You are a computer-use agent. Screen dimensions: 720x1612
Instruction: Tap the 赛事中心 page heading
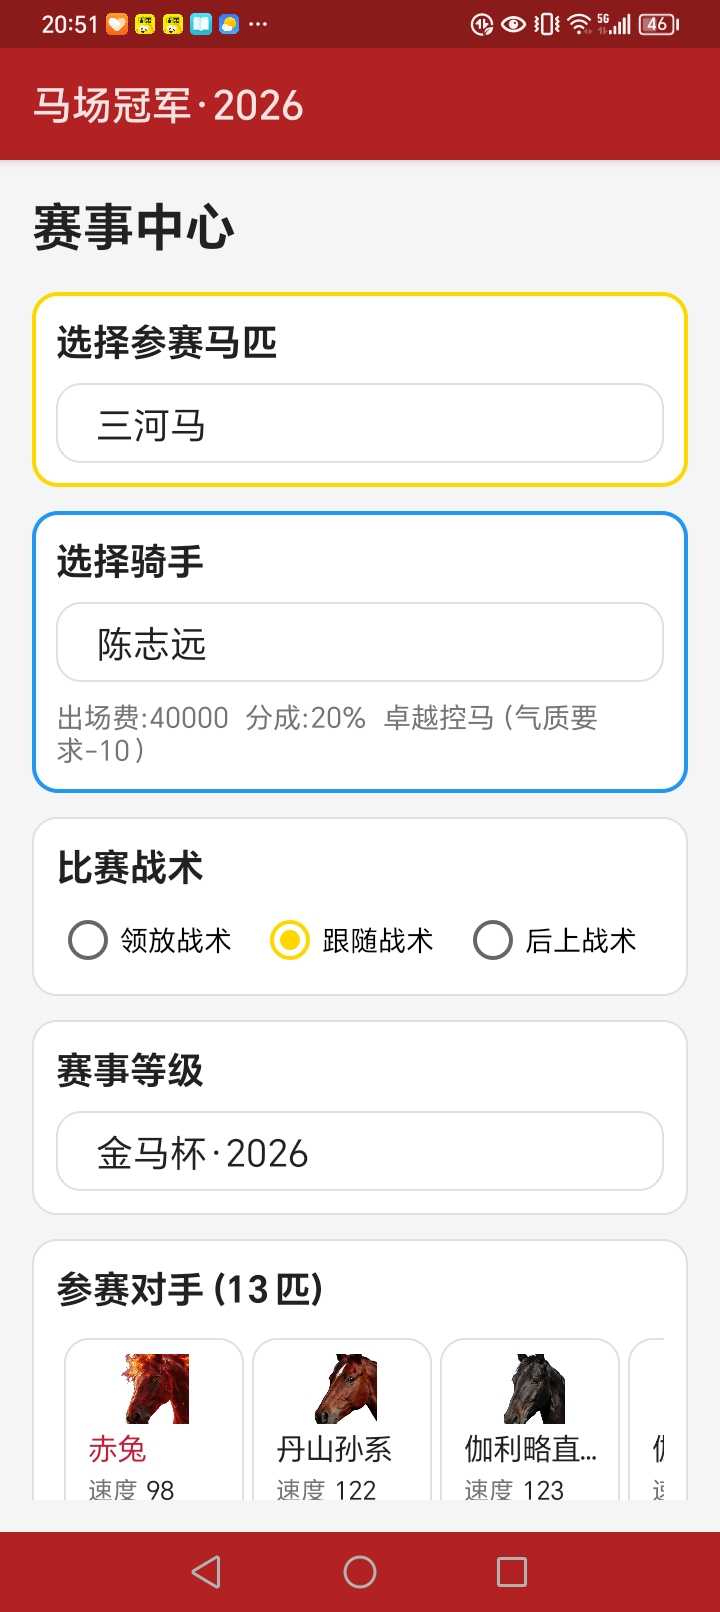[134, 227]
